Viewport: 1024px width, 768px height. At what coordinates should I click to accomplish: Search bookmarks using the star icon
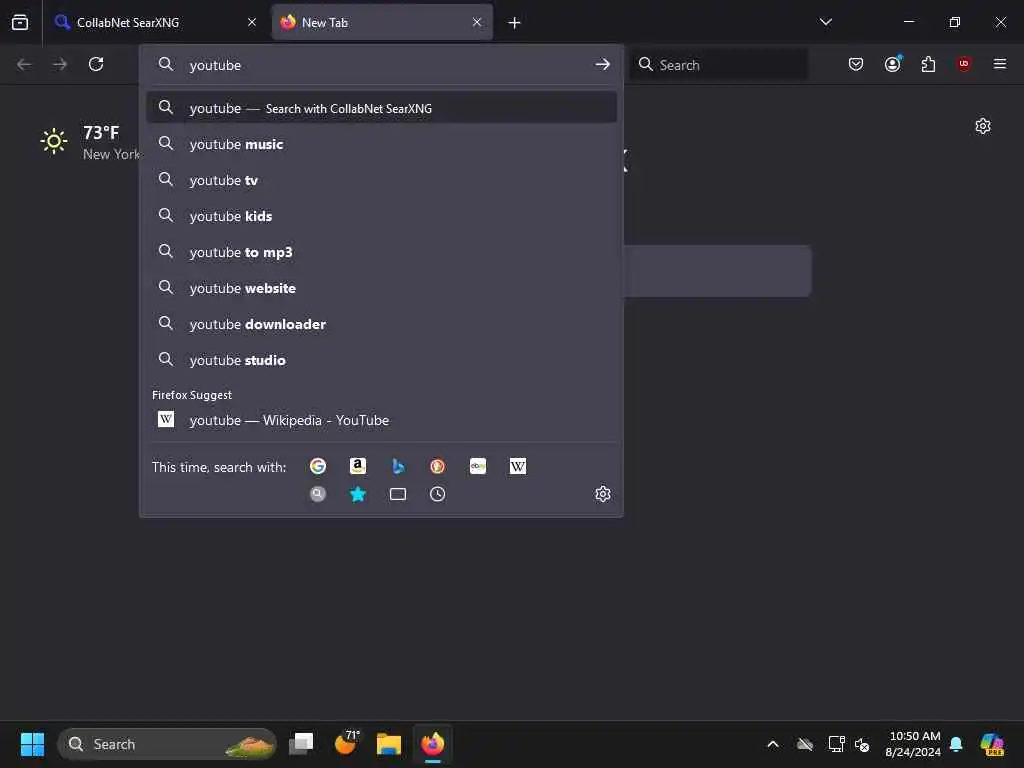click(358, 494)
